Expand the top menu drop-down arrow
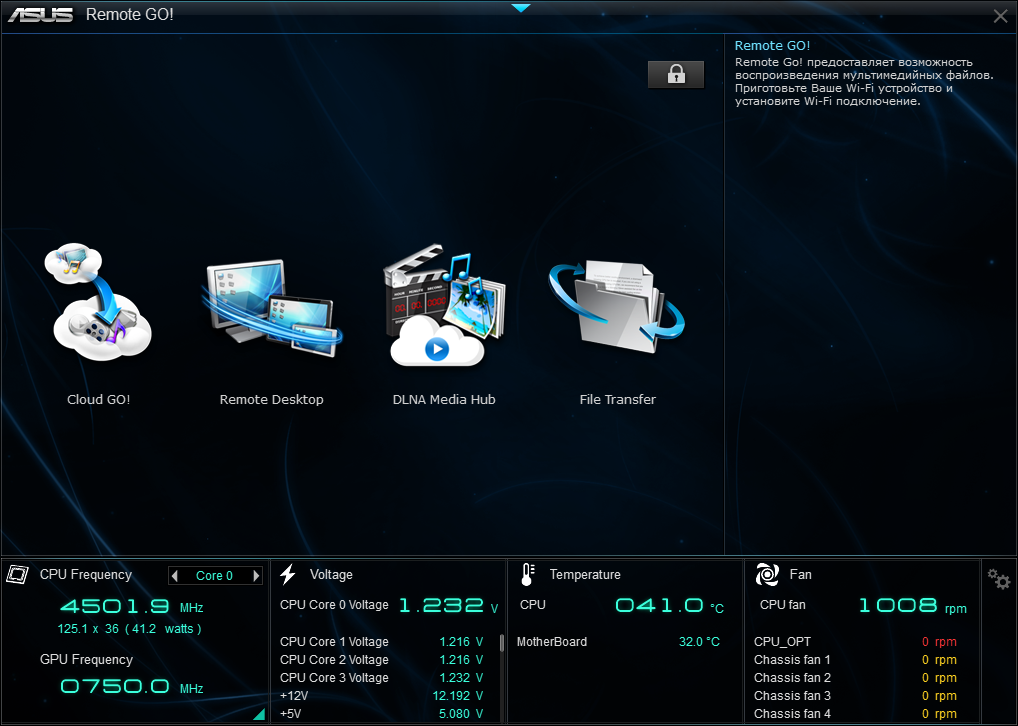1018x726 pixels. click(521, 8)
